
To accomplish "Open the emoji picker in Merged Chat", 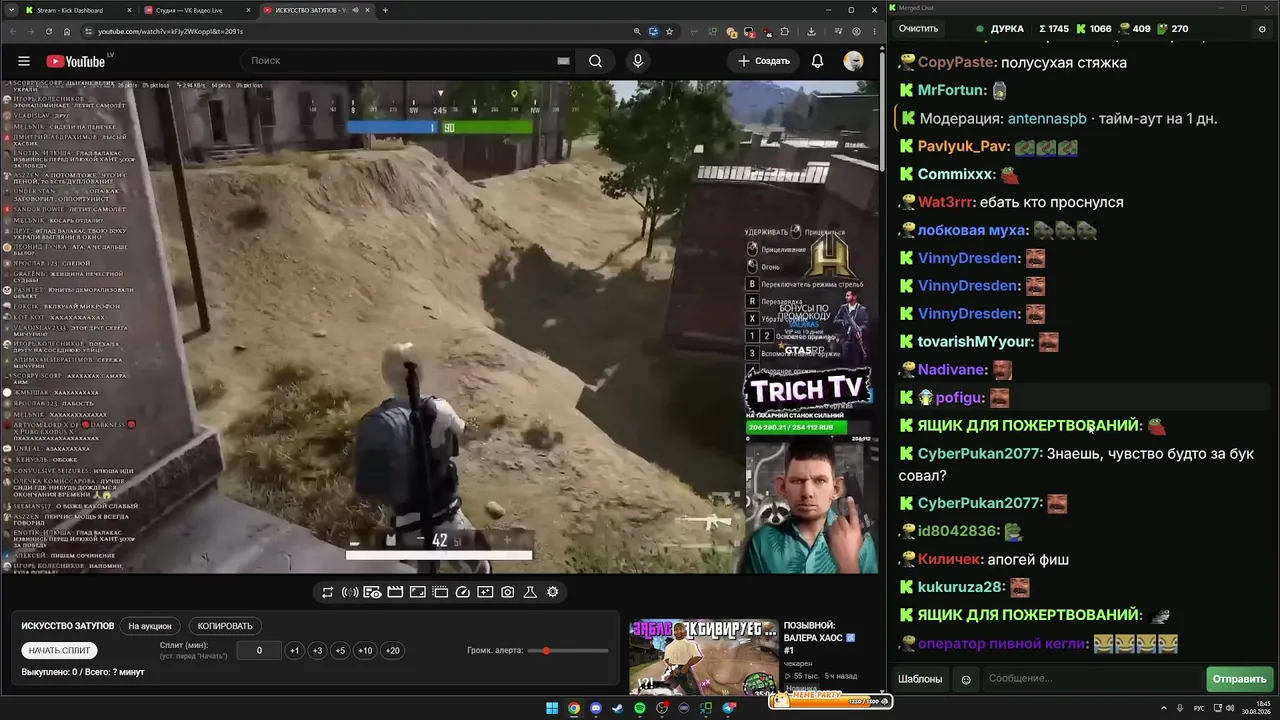I will (x=966, y=680).
